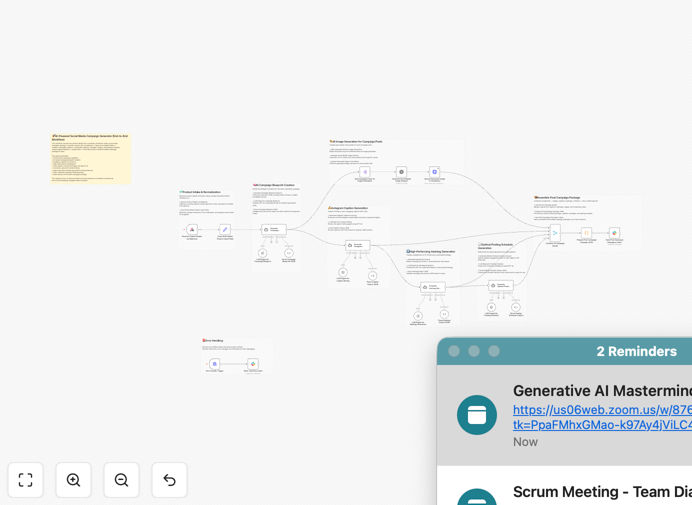Select the red trigger node in Product Intake
Image resolution: width=692 pixels, height=505 pixels.
192,230
